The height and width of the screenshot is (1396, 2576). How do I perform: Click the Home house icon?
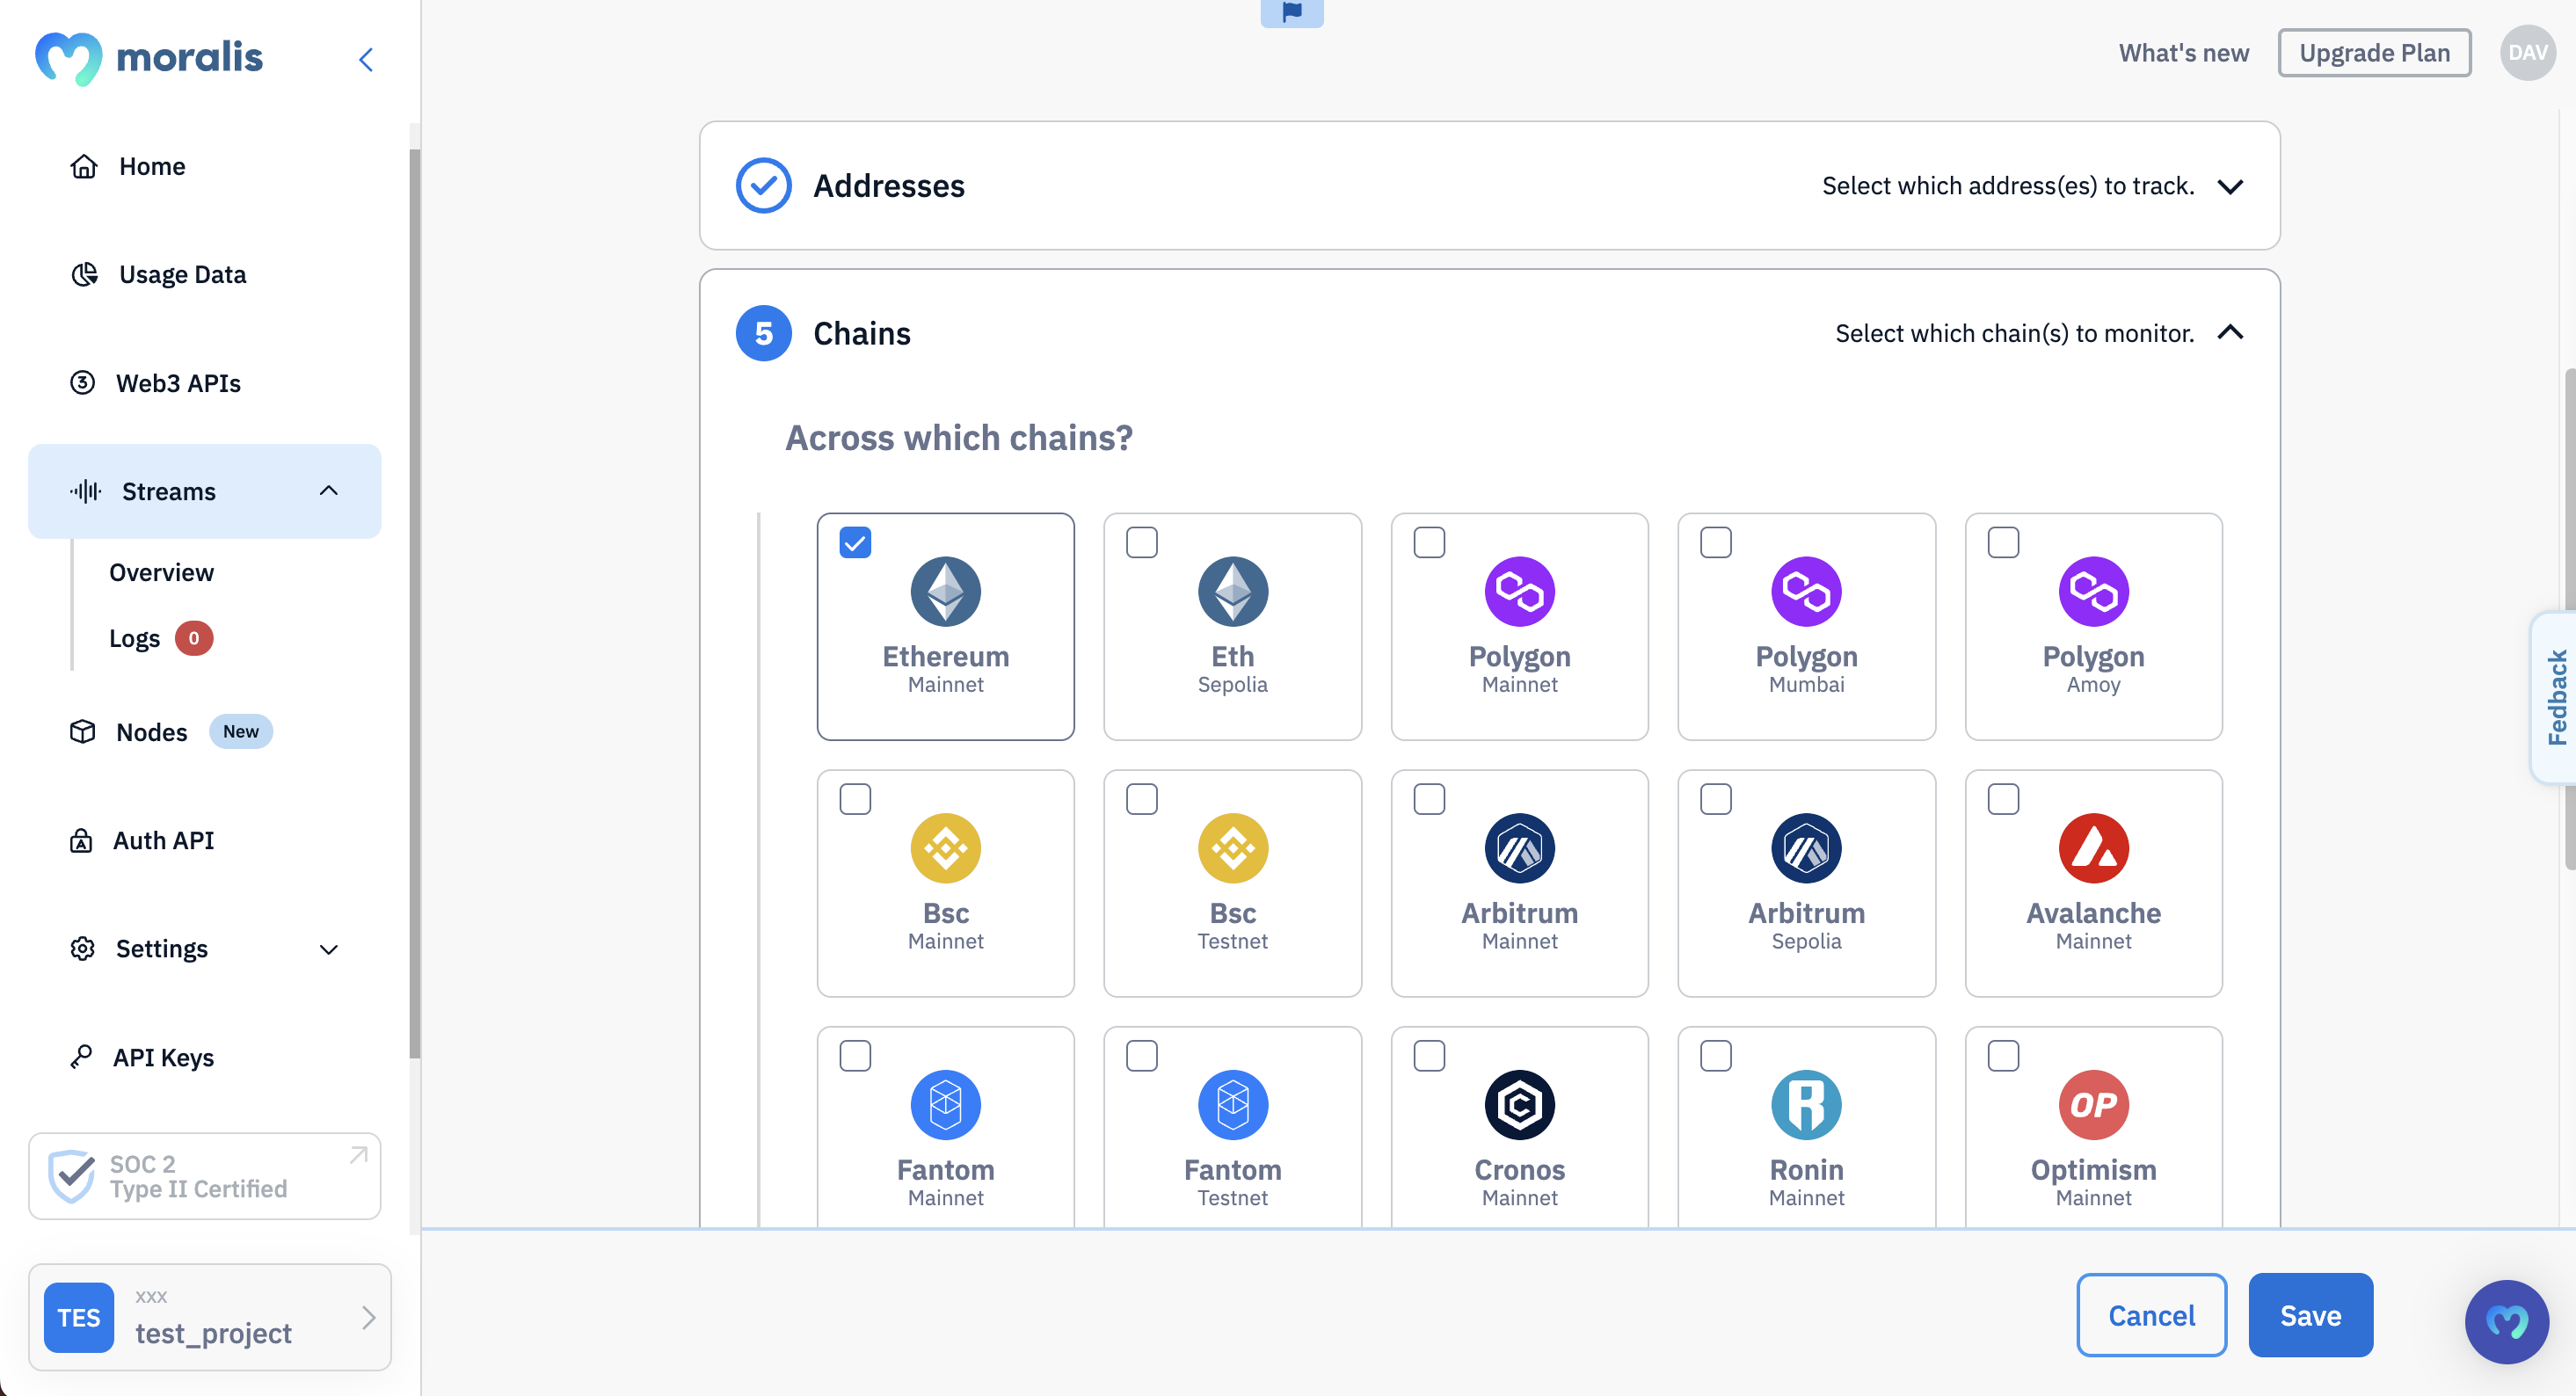(x=84, y=166)
